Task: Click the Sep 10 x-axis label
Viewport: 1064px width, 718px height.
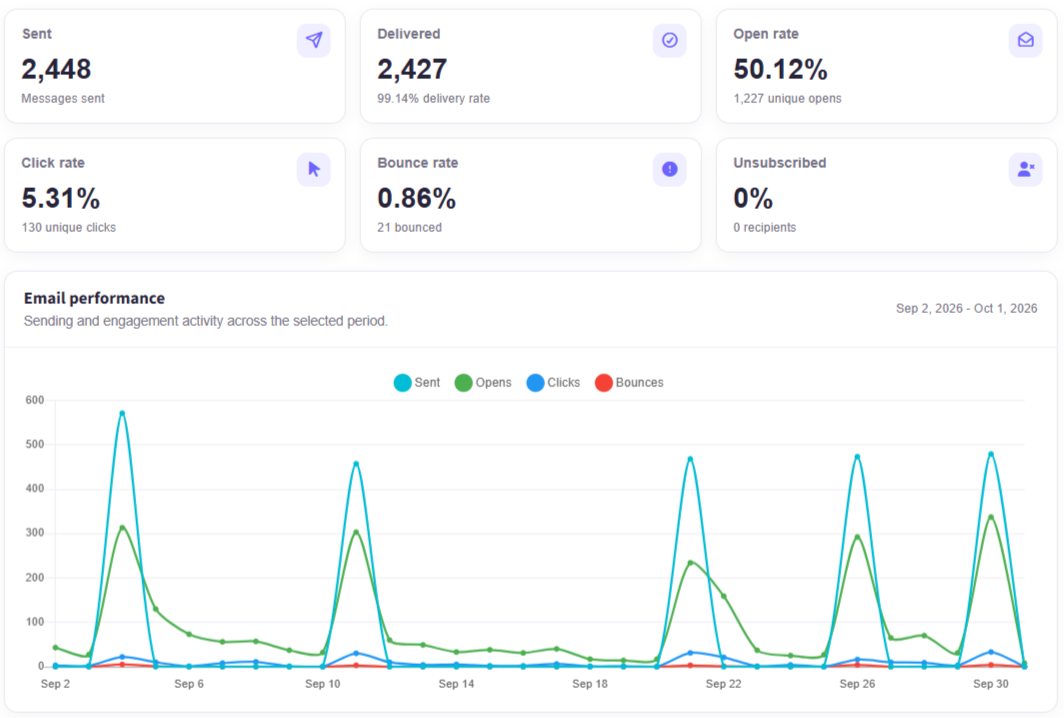Action: pos(322,684)
